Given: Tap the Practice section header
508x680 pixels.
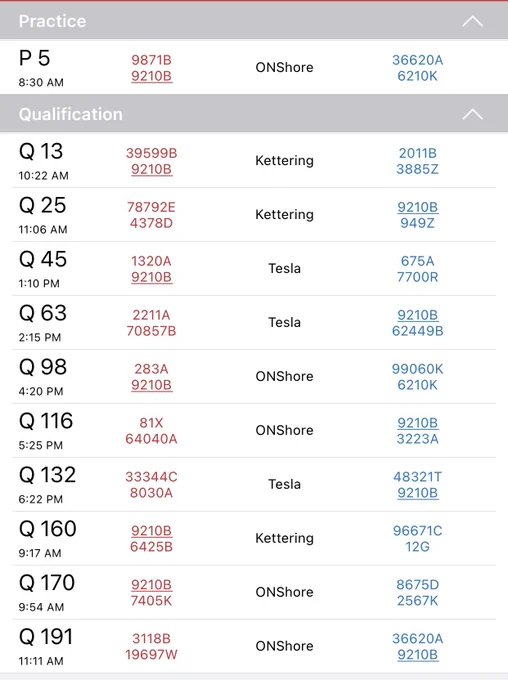Looking at the screenshot, I should tap(254, 20).
